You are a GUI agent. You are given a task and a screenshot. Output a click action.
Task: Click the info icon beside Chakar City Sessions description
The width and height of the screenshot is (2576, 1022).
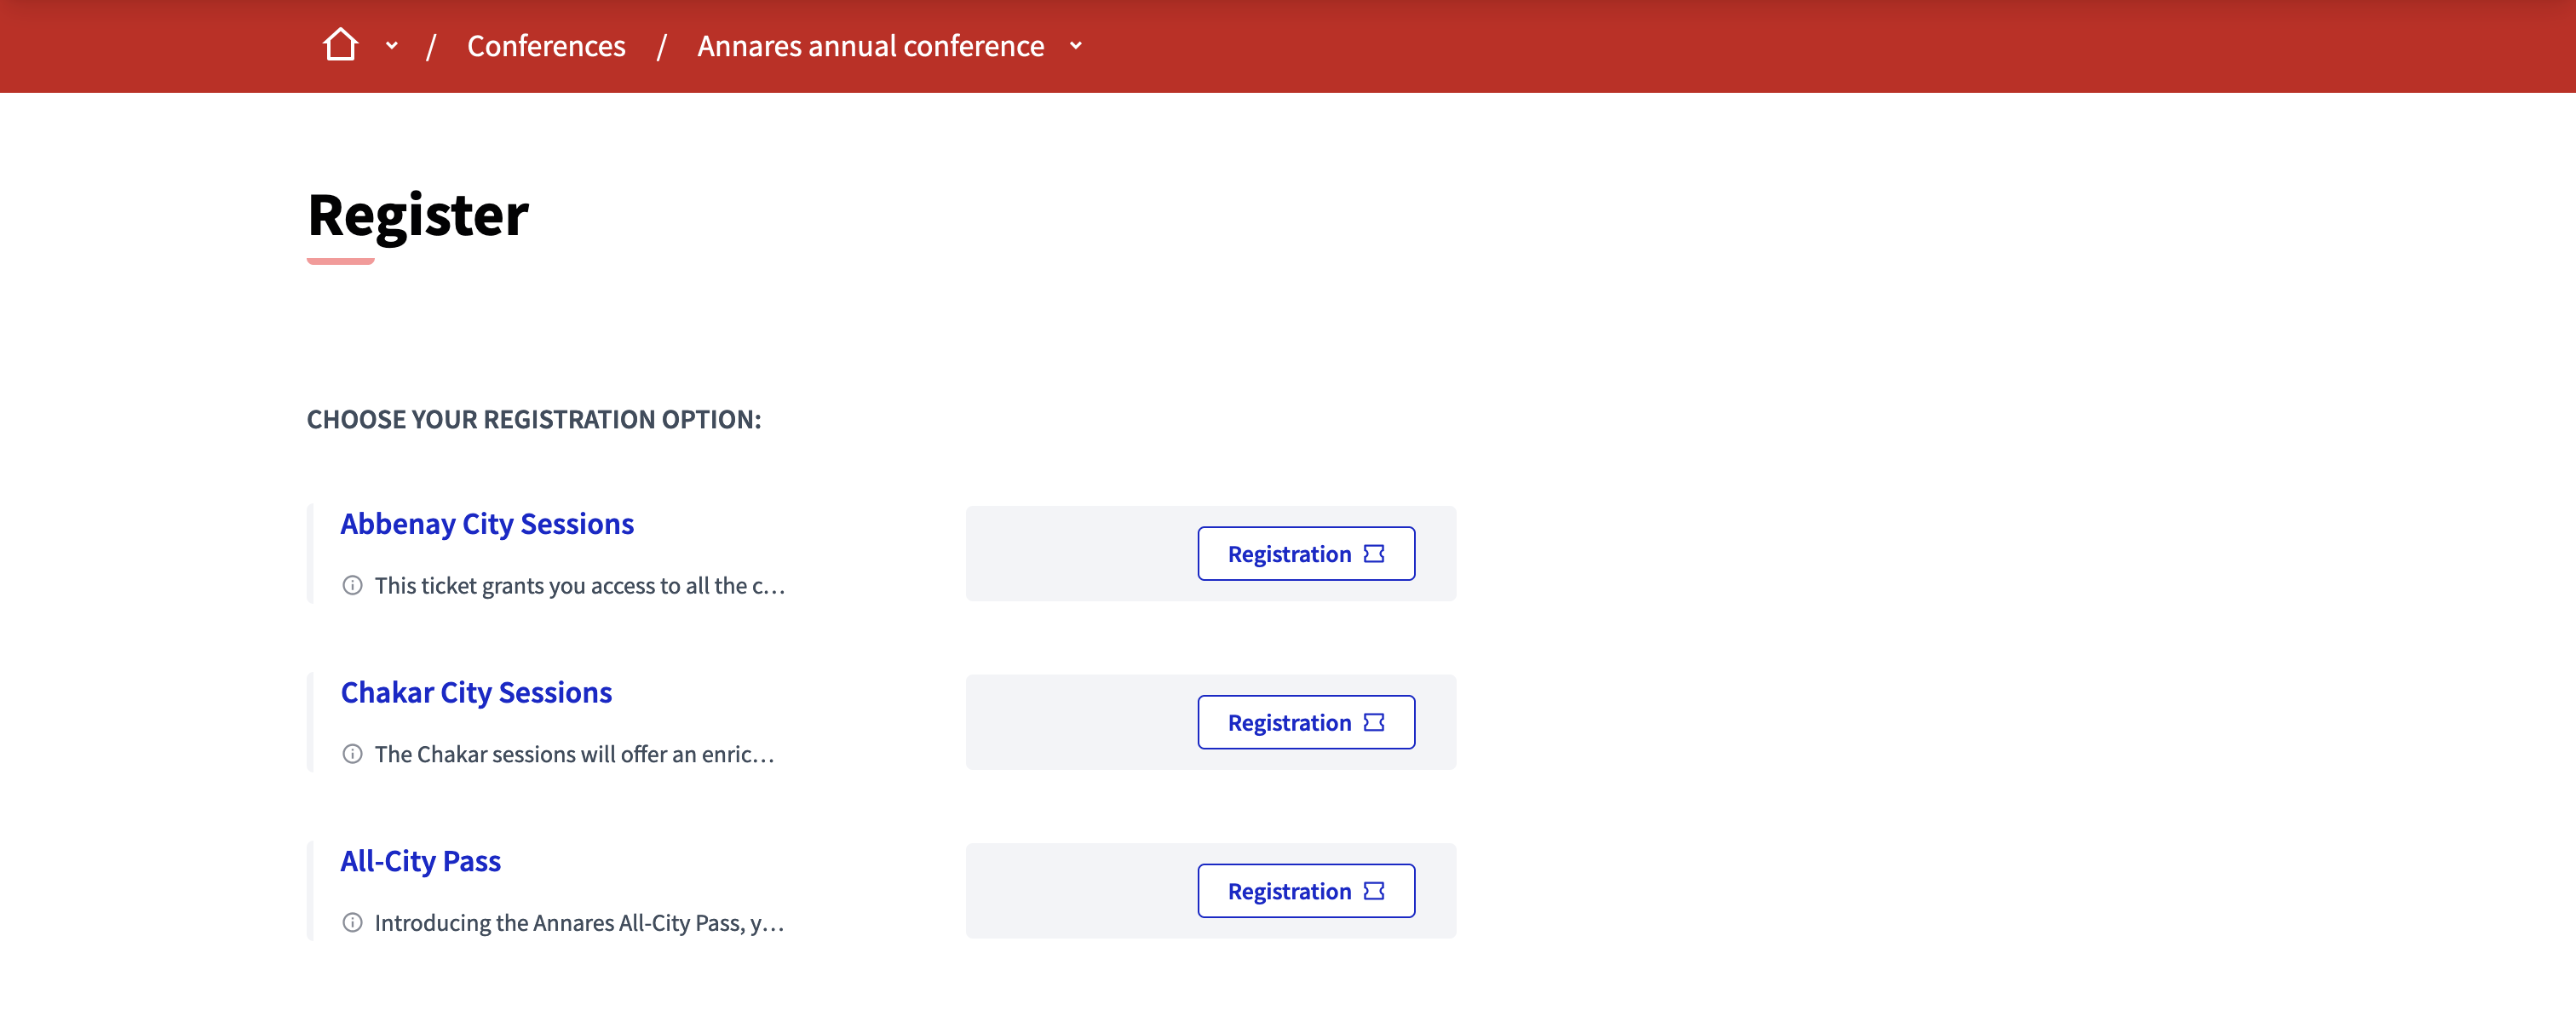[x=352, y=754]
